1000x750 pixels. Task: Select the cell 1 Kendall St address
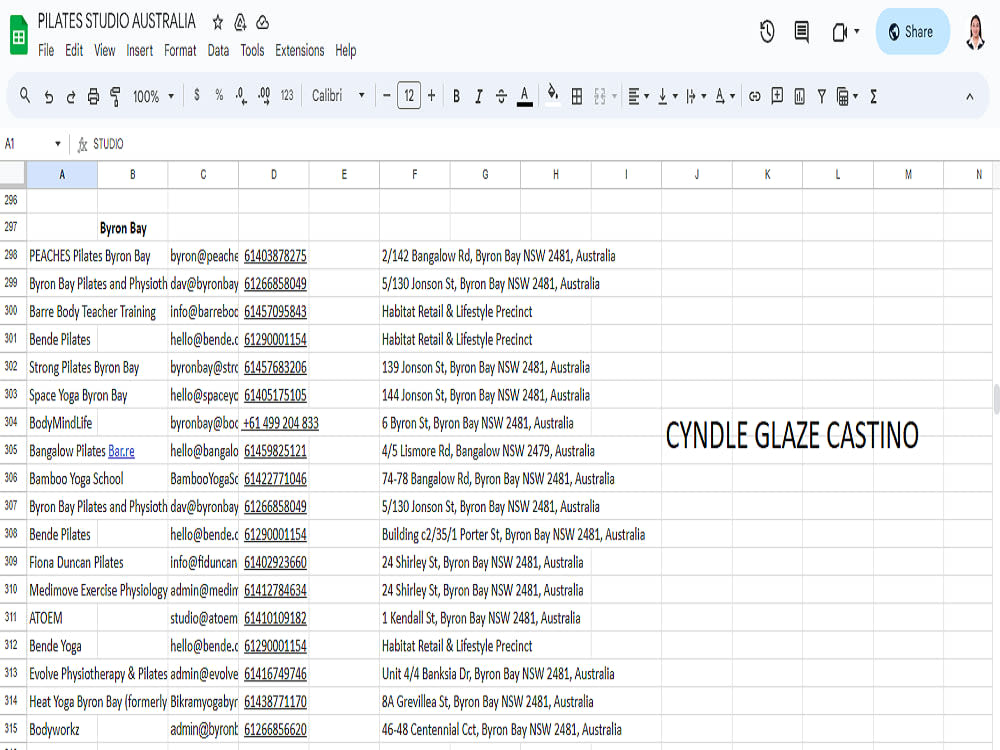(481, 618)
